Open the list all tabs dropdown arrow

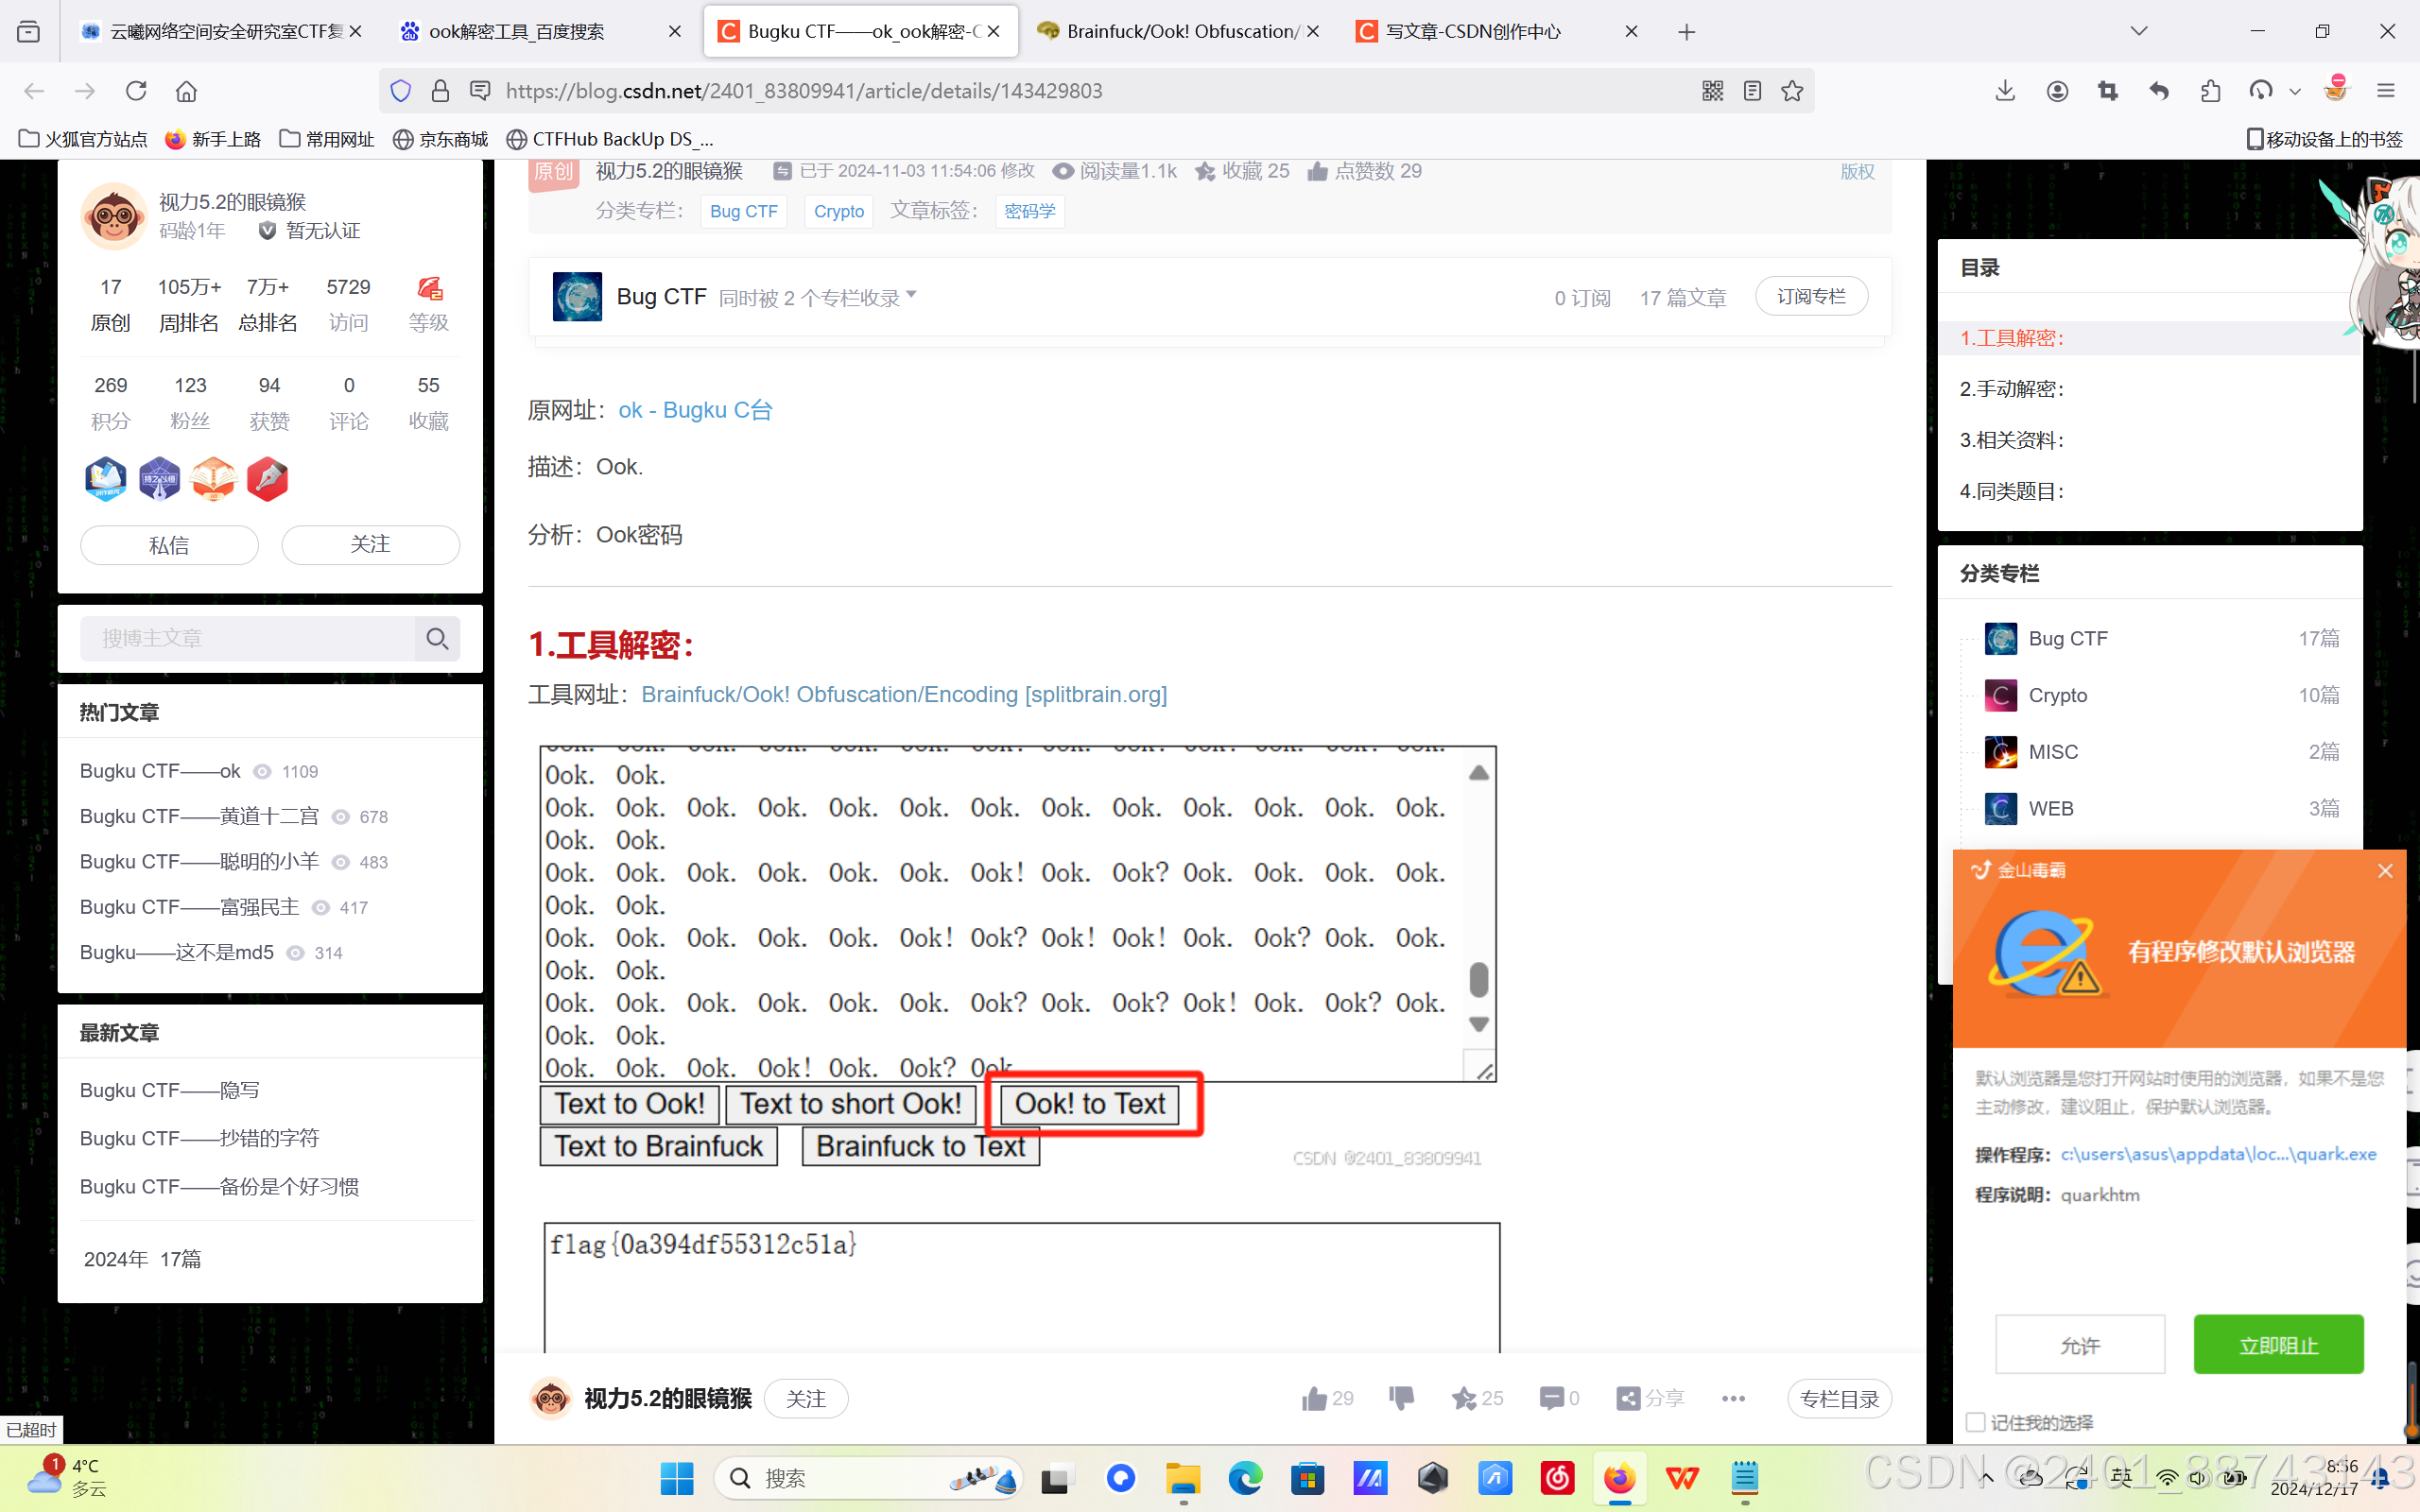click(x=2139, y=31)
